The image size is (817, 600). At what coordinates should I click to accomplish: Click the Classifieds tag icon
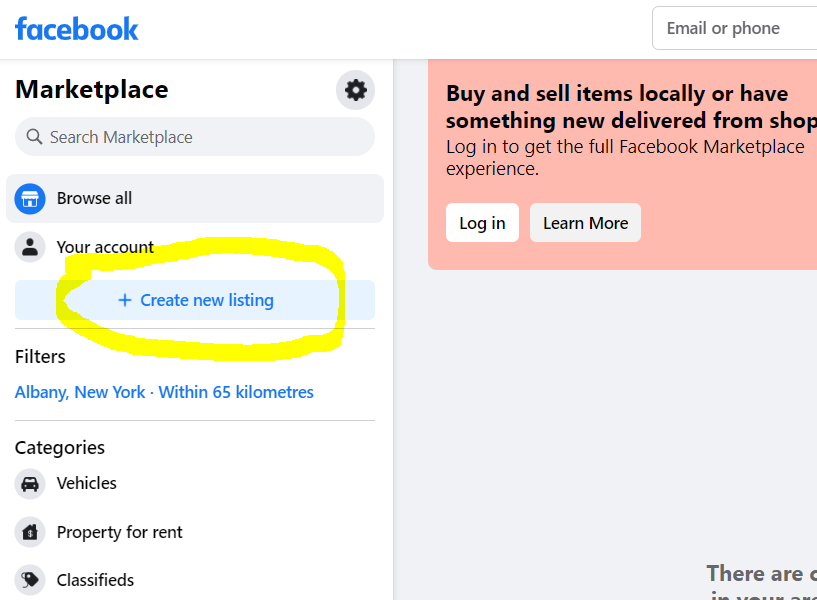(x=30, y=580)
